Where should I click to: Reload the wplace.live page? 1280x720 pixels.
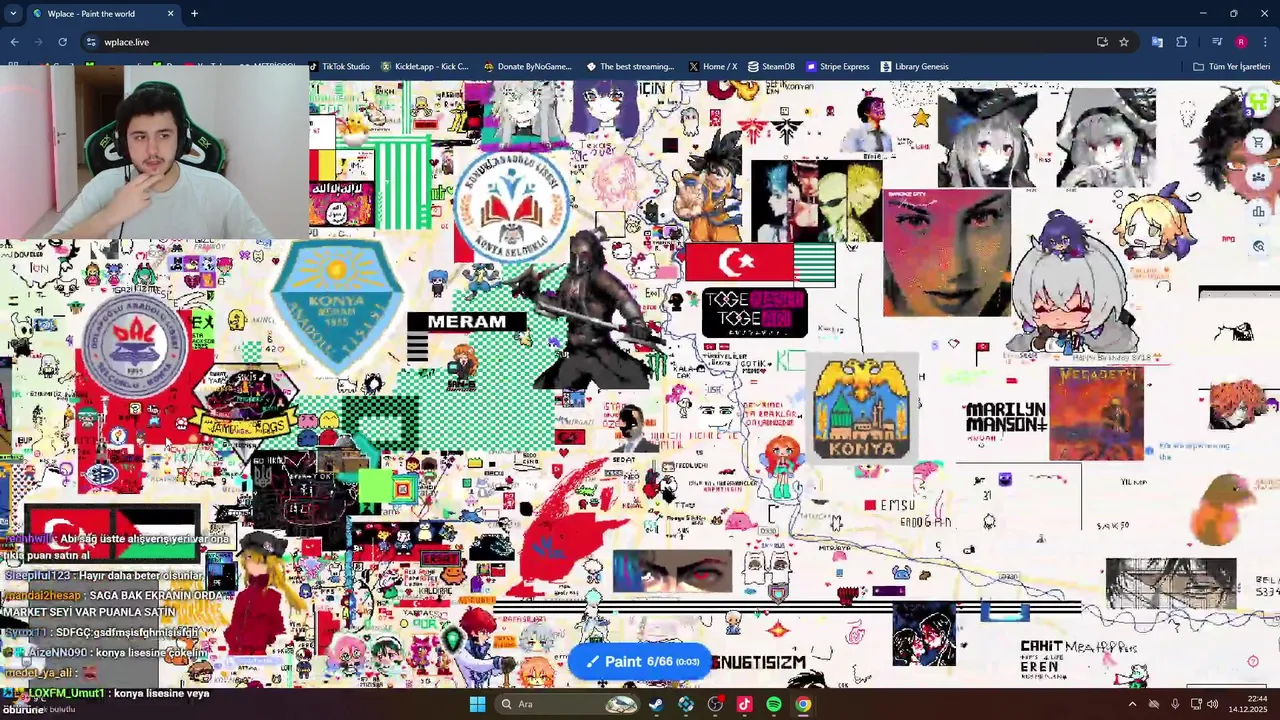62,42
